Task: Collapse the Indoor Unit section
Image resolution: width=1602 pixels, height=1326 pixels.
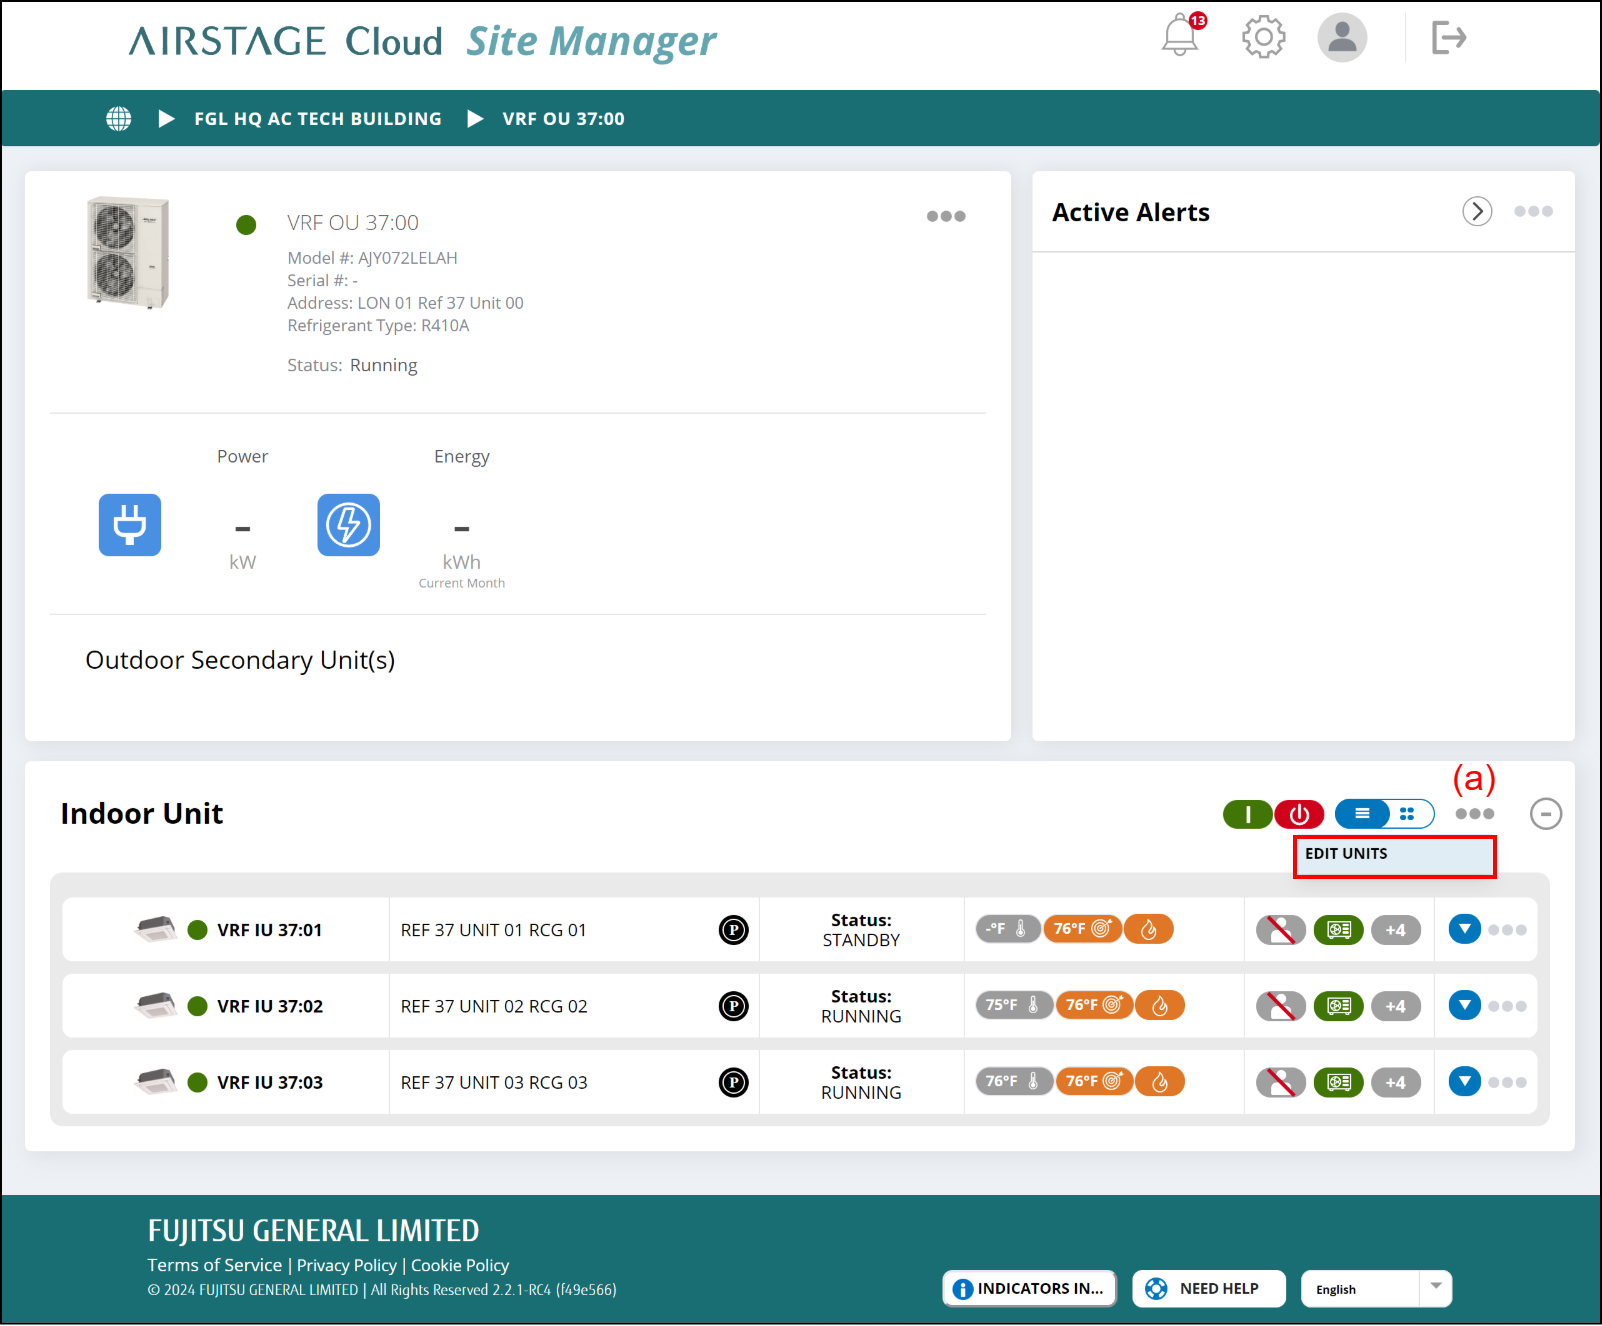Action: pyautogui.click(x=1545, y=814)
